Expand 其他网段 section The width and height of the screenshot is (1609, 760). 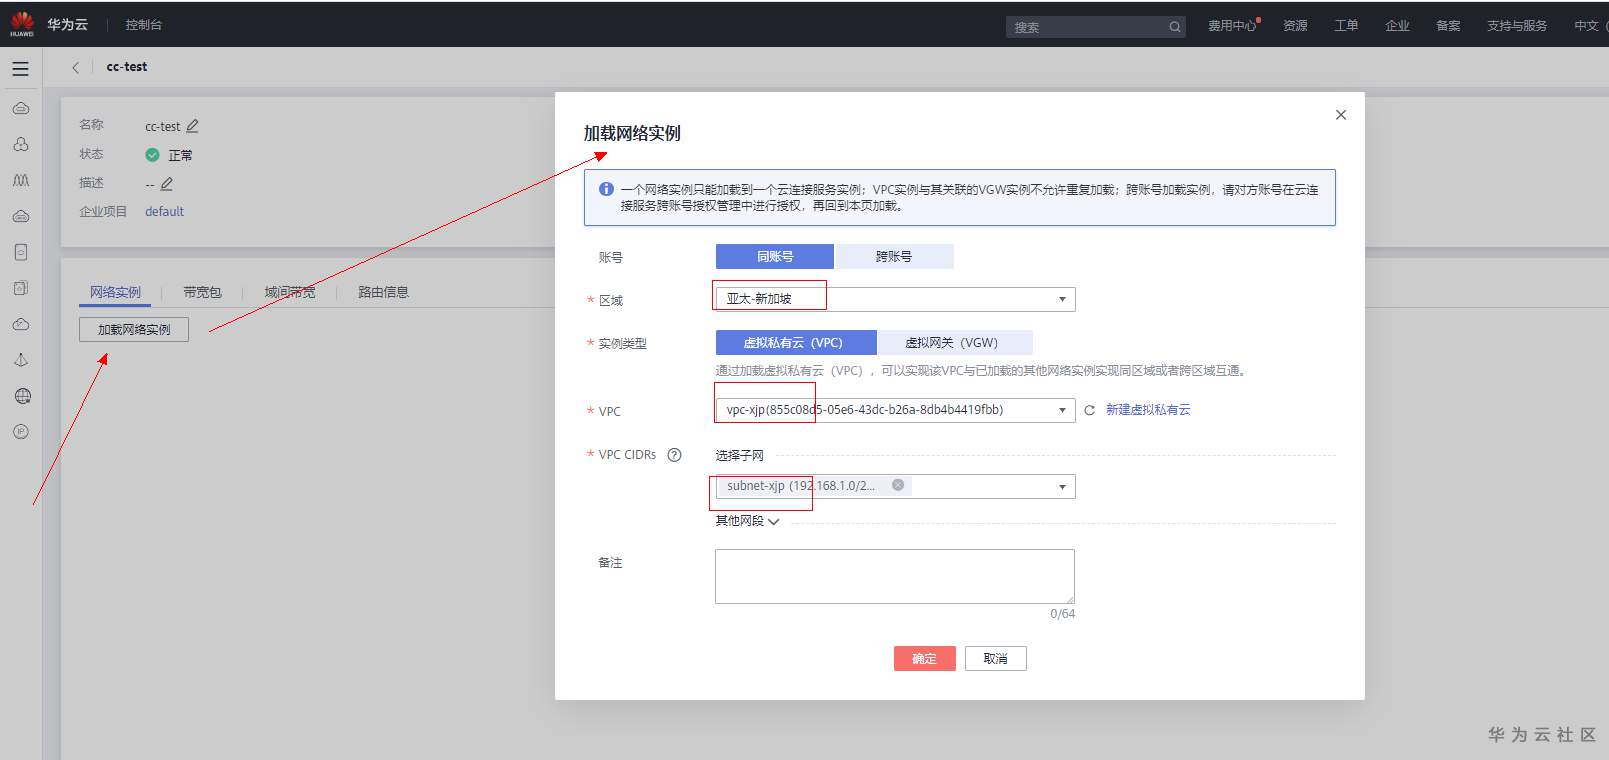(x=747, y=521)
